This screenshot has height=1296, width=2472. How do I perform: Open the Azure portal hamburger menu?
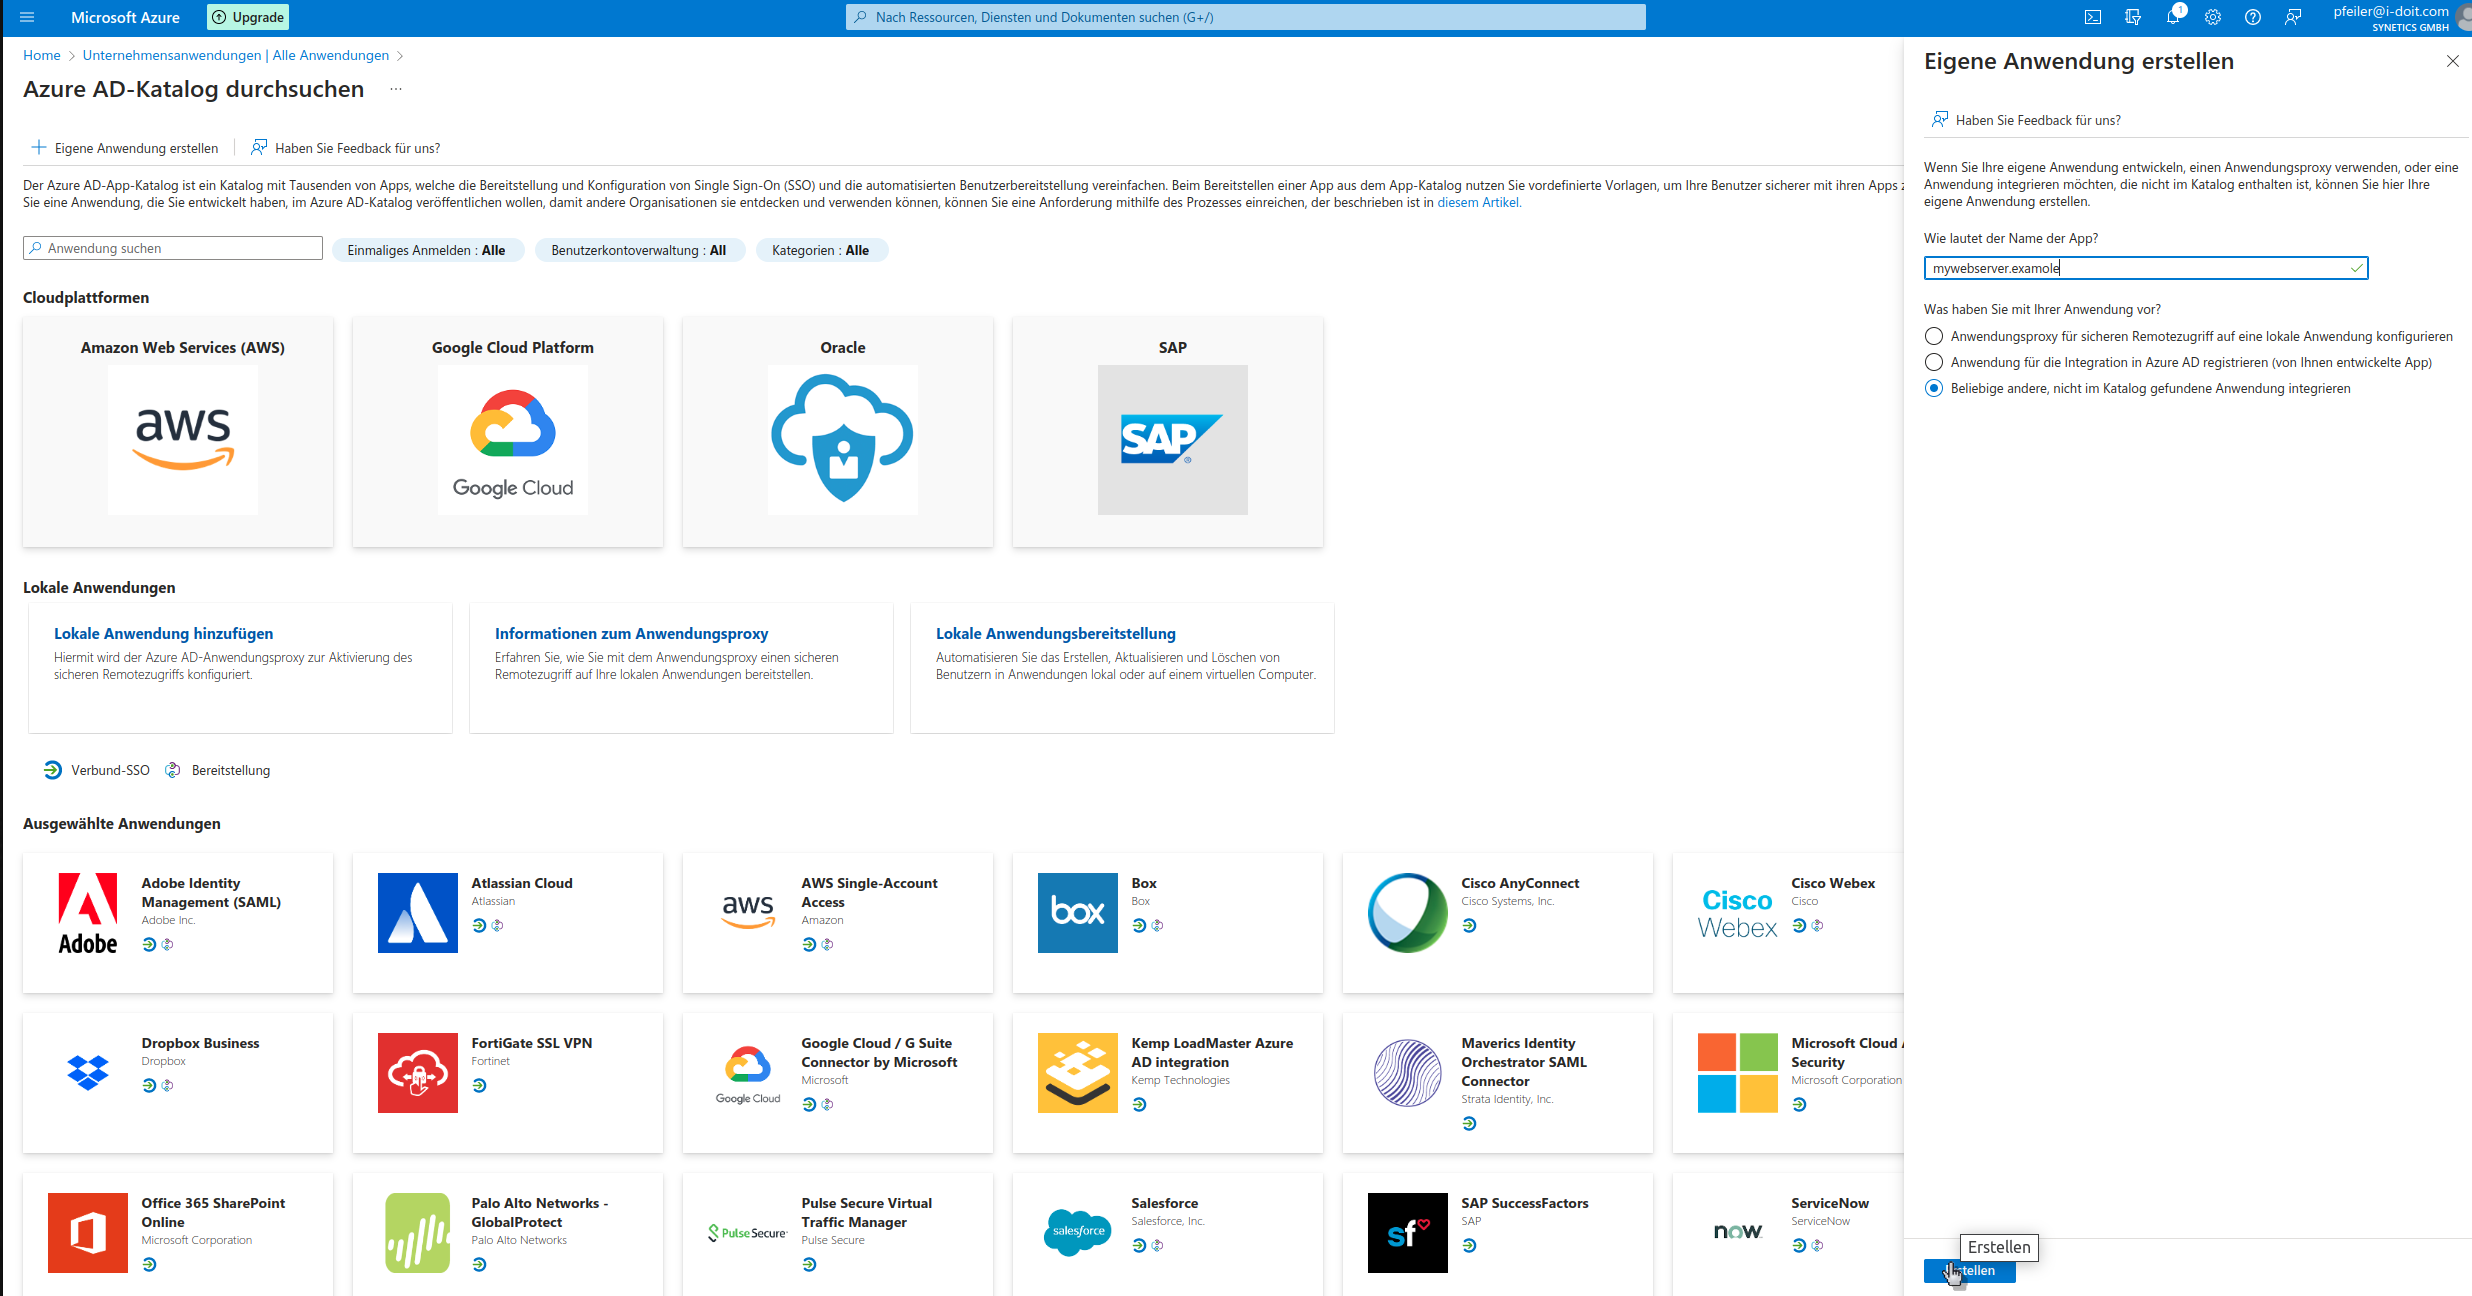click(27, 17)
